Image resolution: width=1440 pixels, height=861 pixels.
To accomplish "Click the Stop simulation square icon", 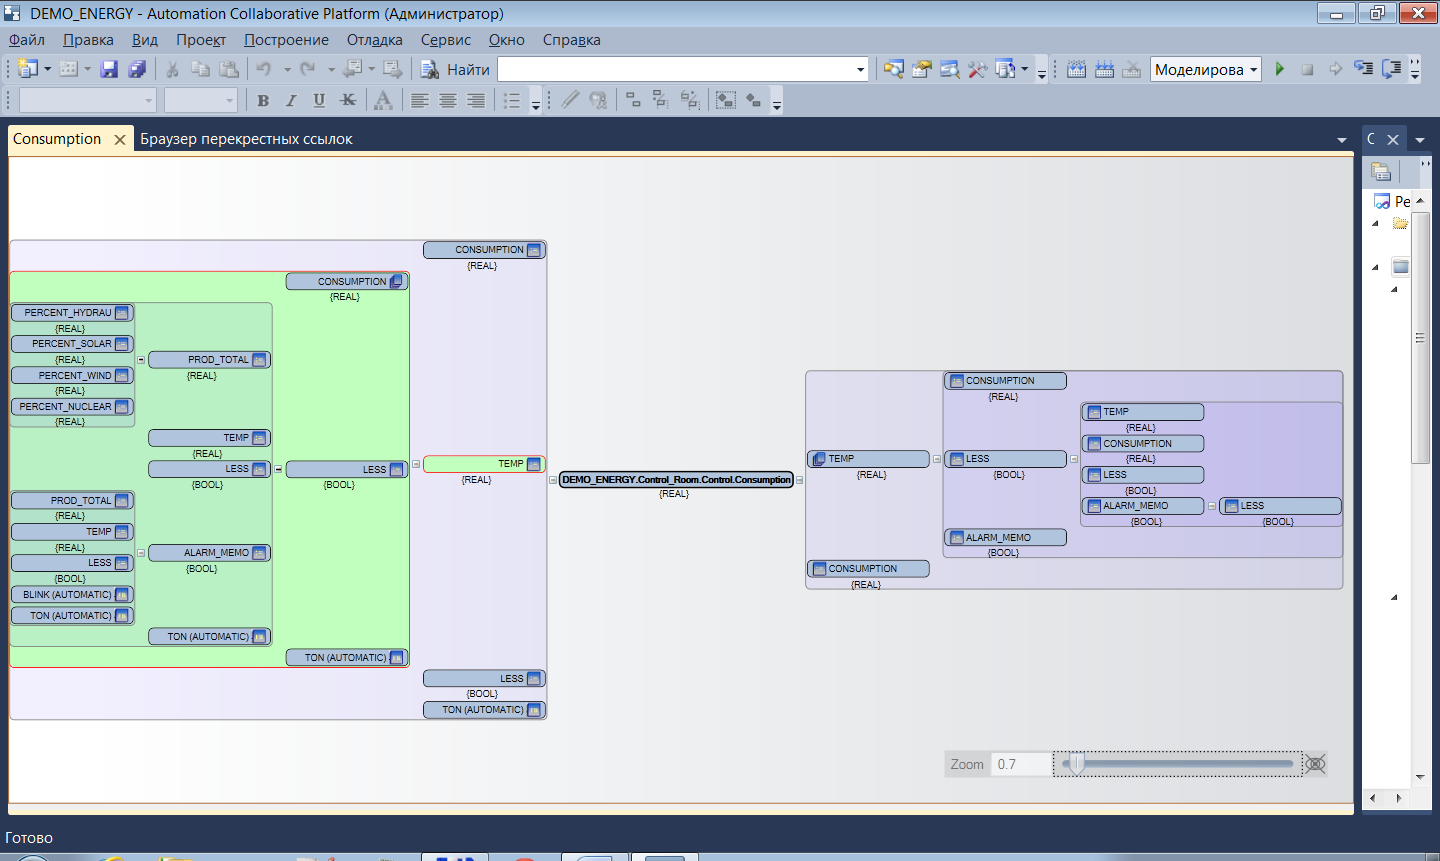I will [1307, 69].
